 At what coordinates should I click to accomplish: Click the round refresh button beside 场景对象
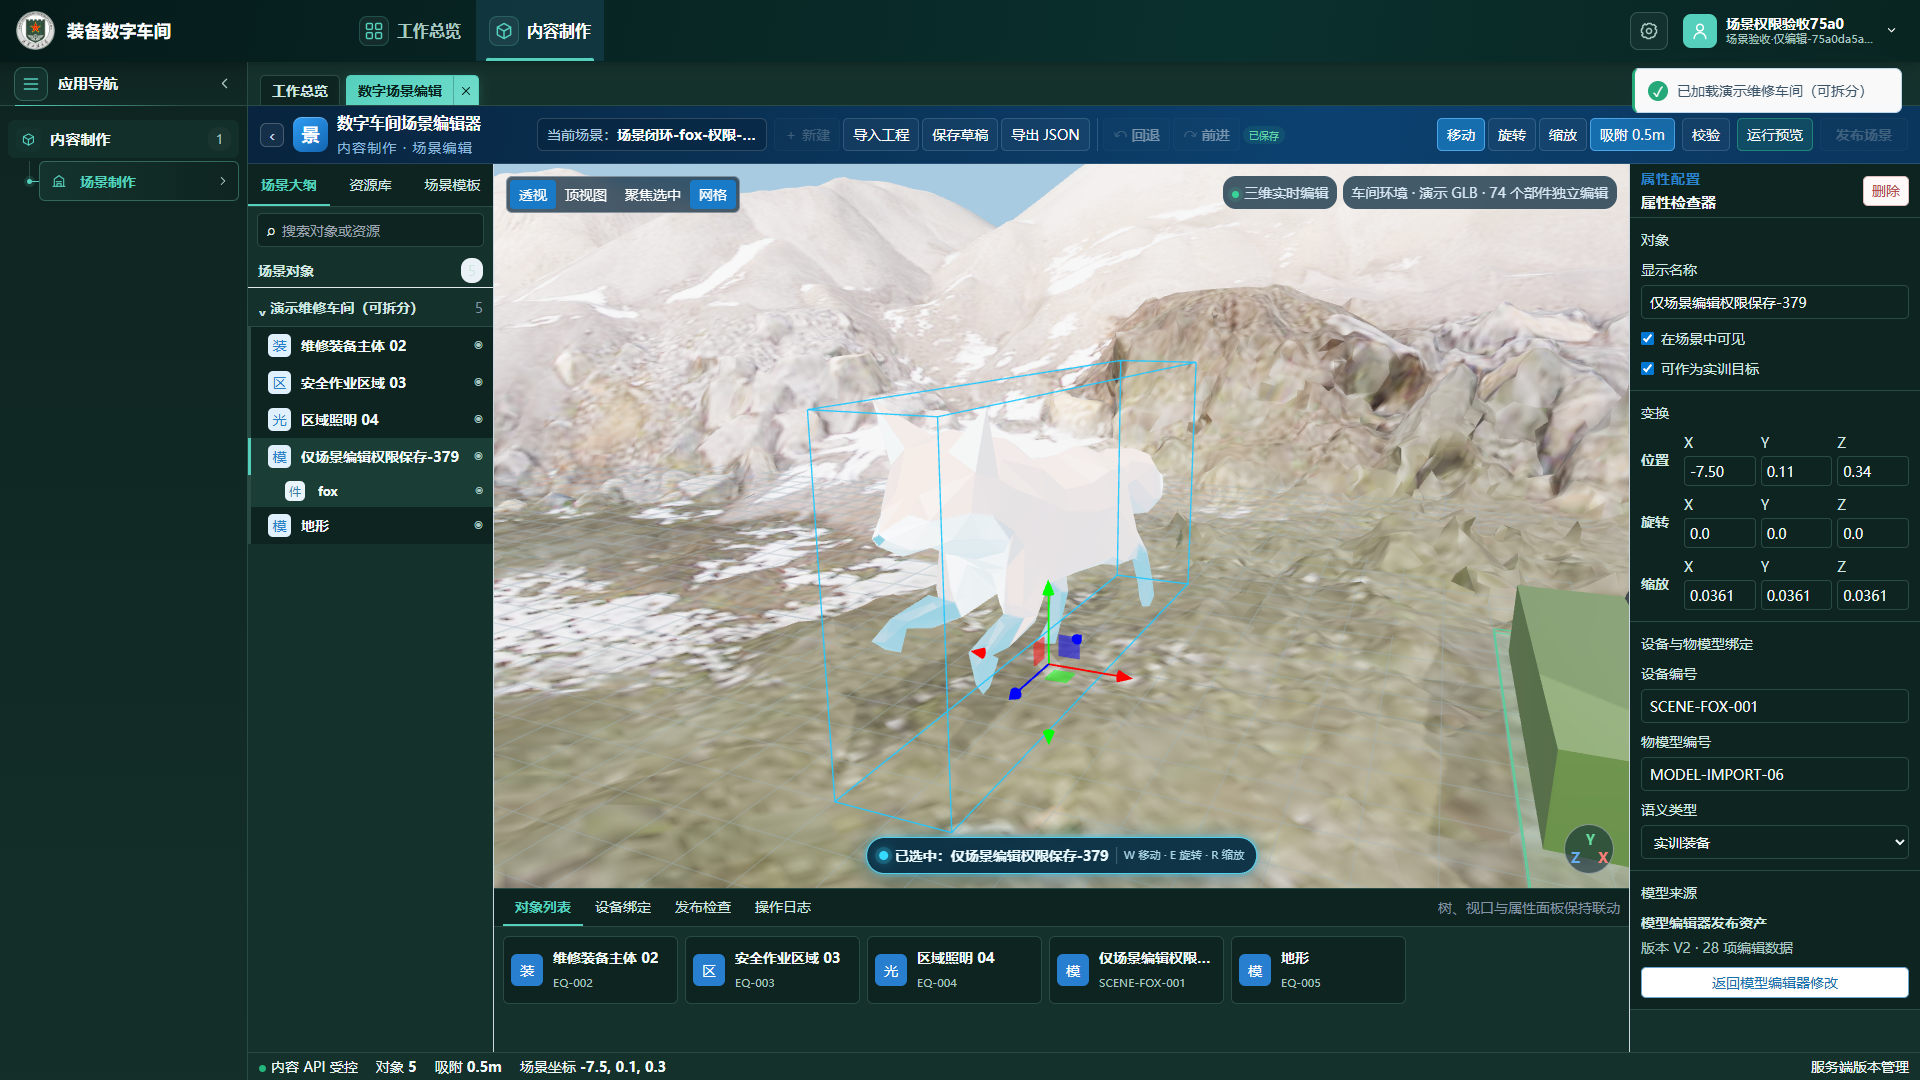tap(472, 271)
